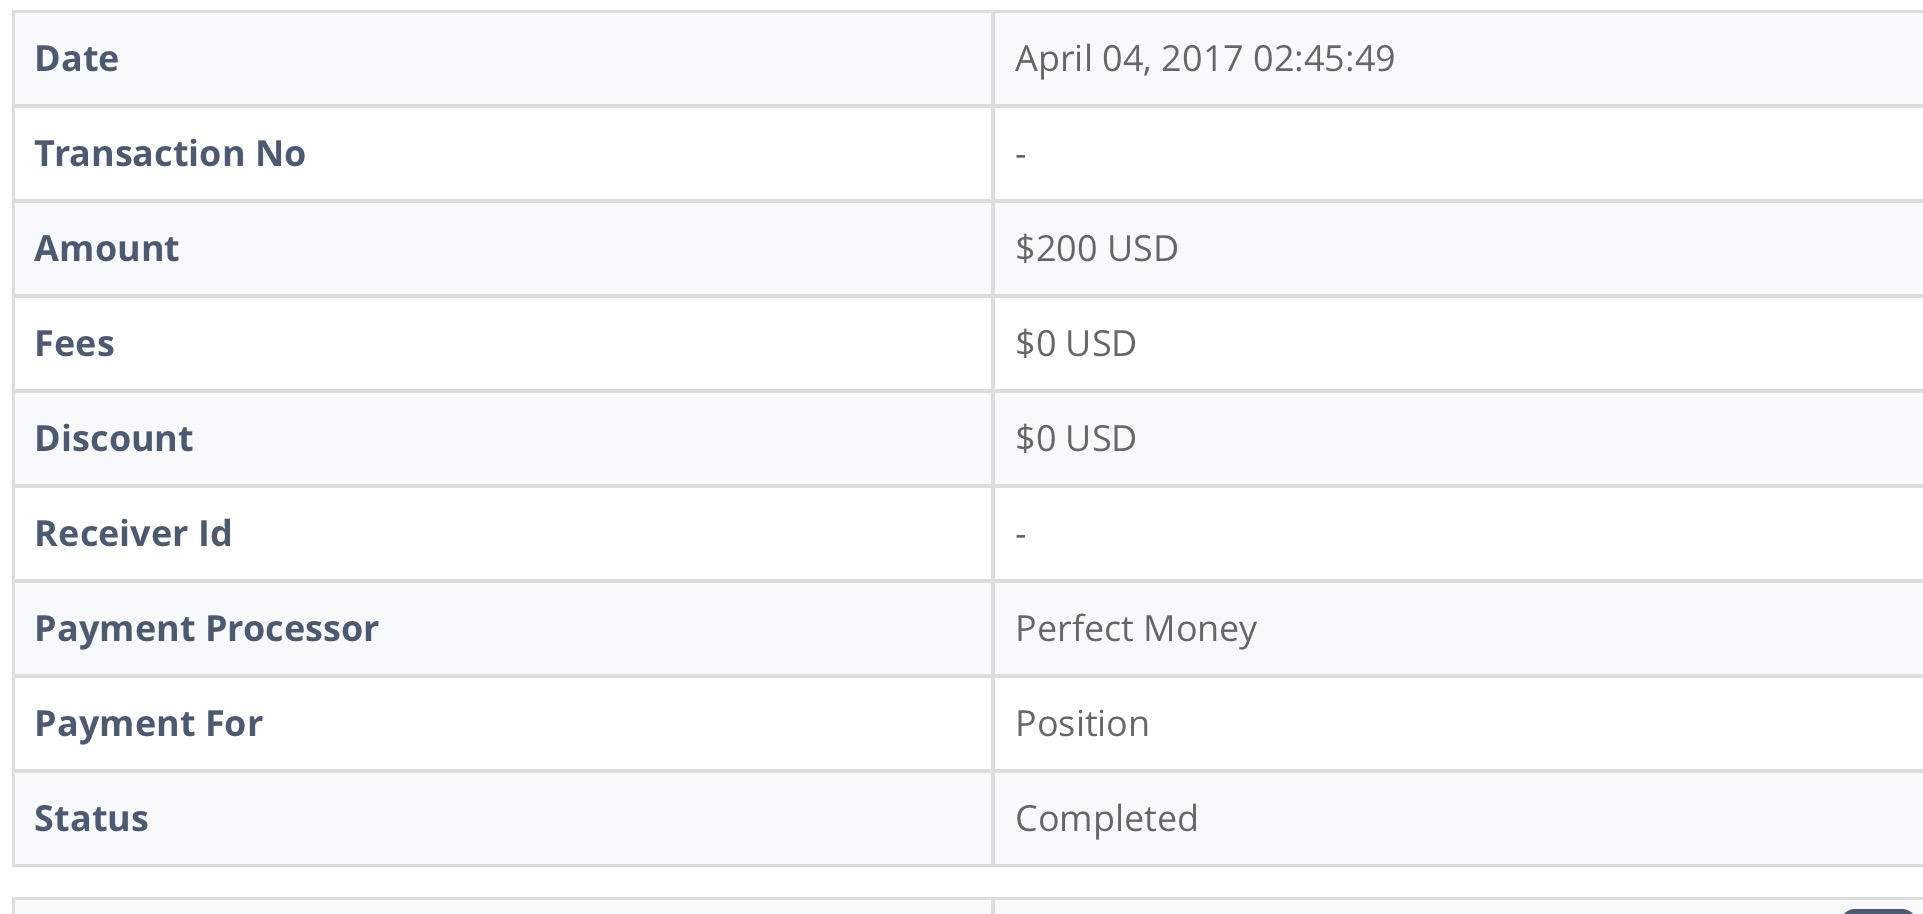Click the partially visible row below Status
Viewport: 1923px width, 914px height.
point(500,906)
